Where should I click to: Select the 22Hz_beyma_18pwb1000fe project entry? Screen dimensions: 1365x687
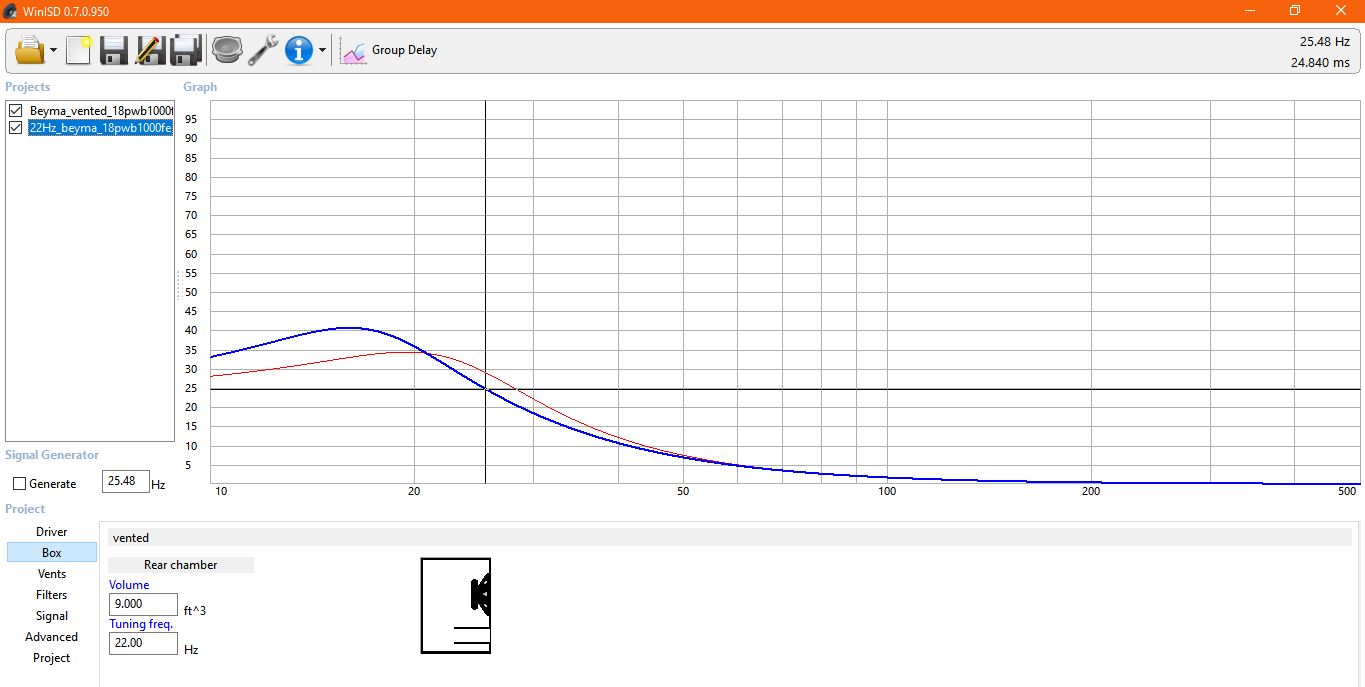tap(100, 128)
